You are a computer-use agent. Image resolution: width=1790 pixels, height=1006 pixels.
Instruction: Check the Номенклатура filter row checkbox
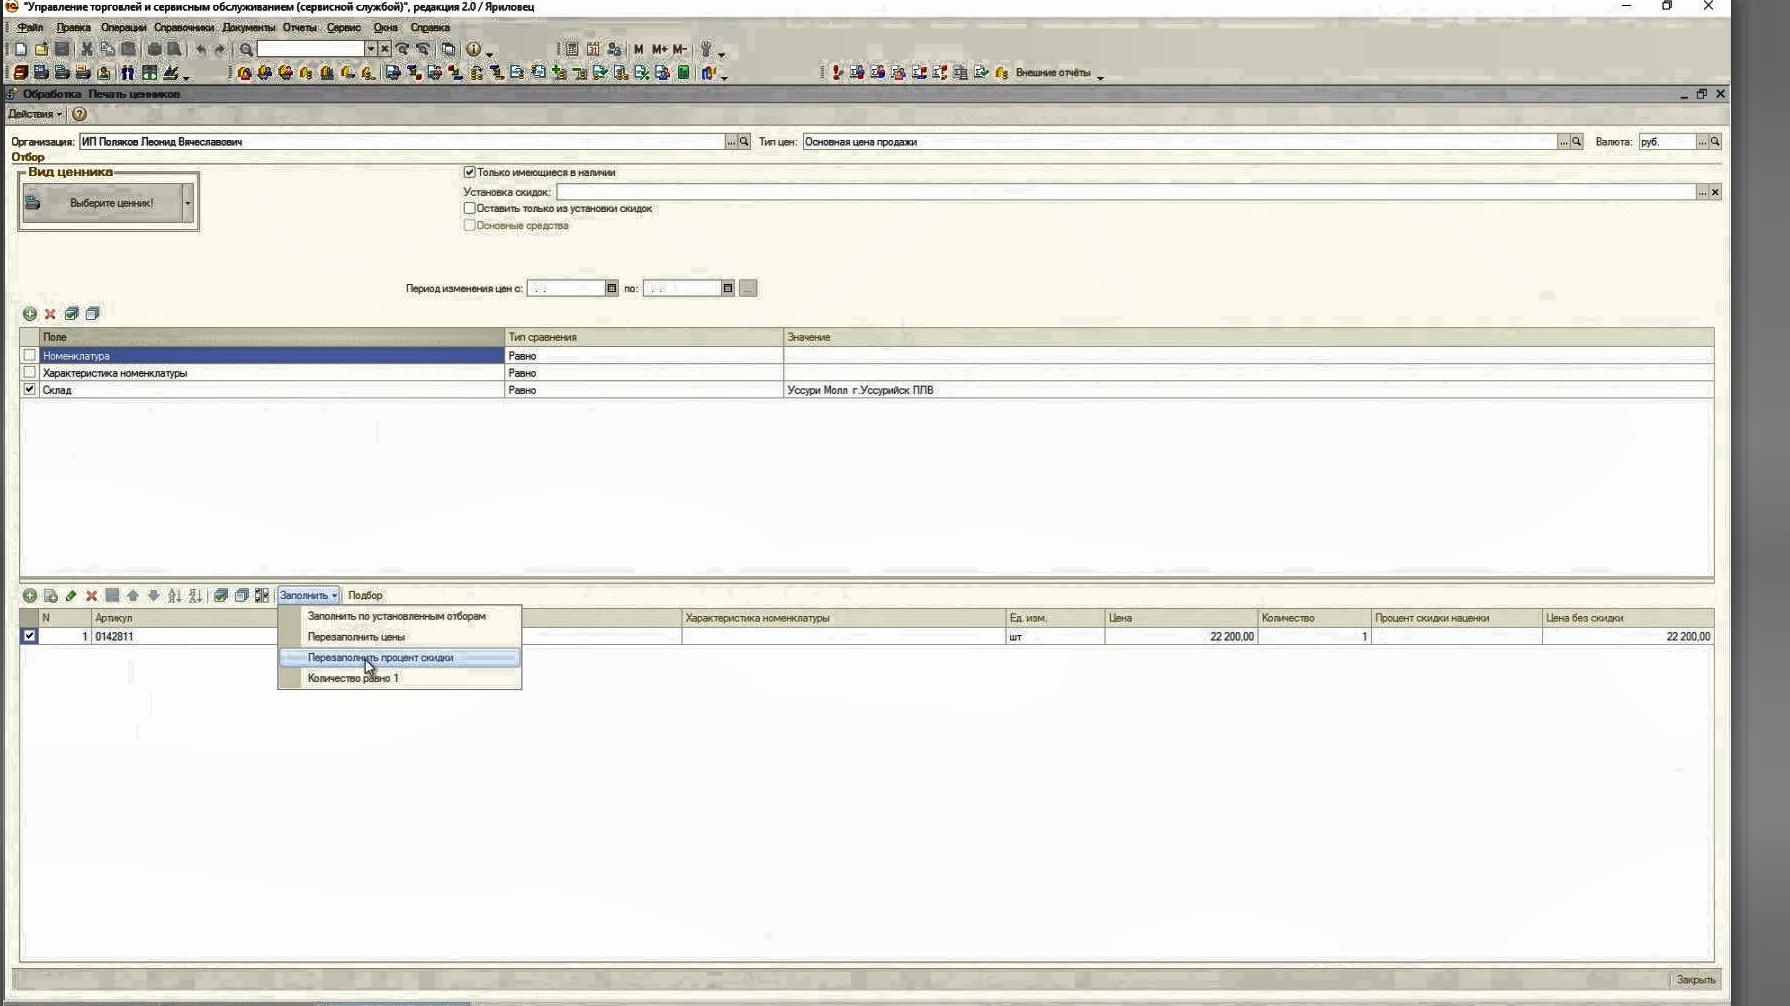(x=29, y=355)
